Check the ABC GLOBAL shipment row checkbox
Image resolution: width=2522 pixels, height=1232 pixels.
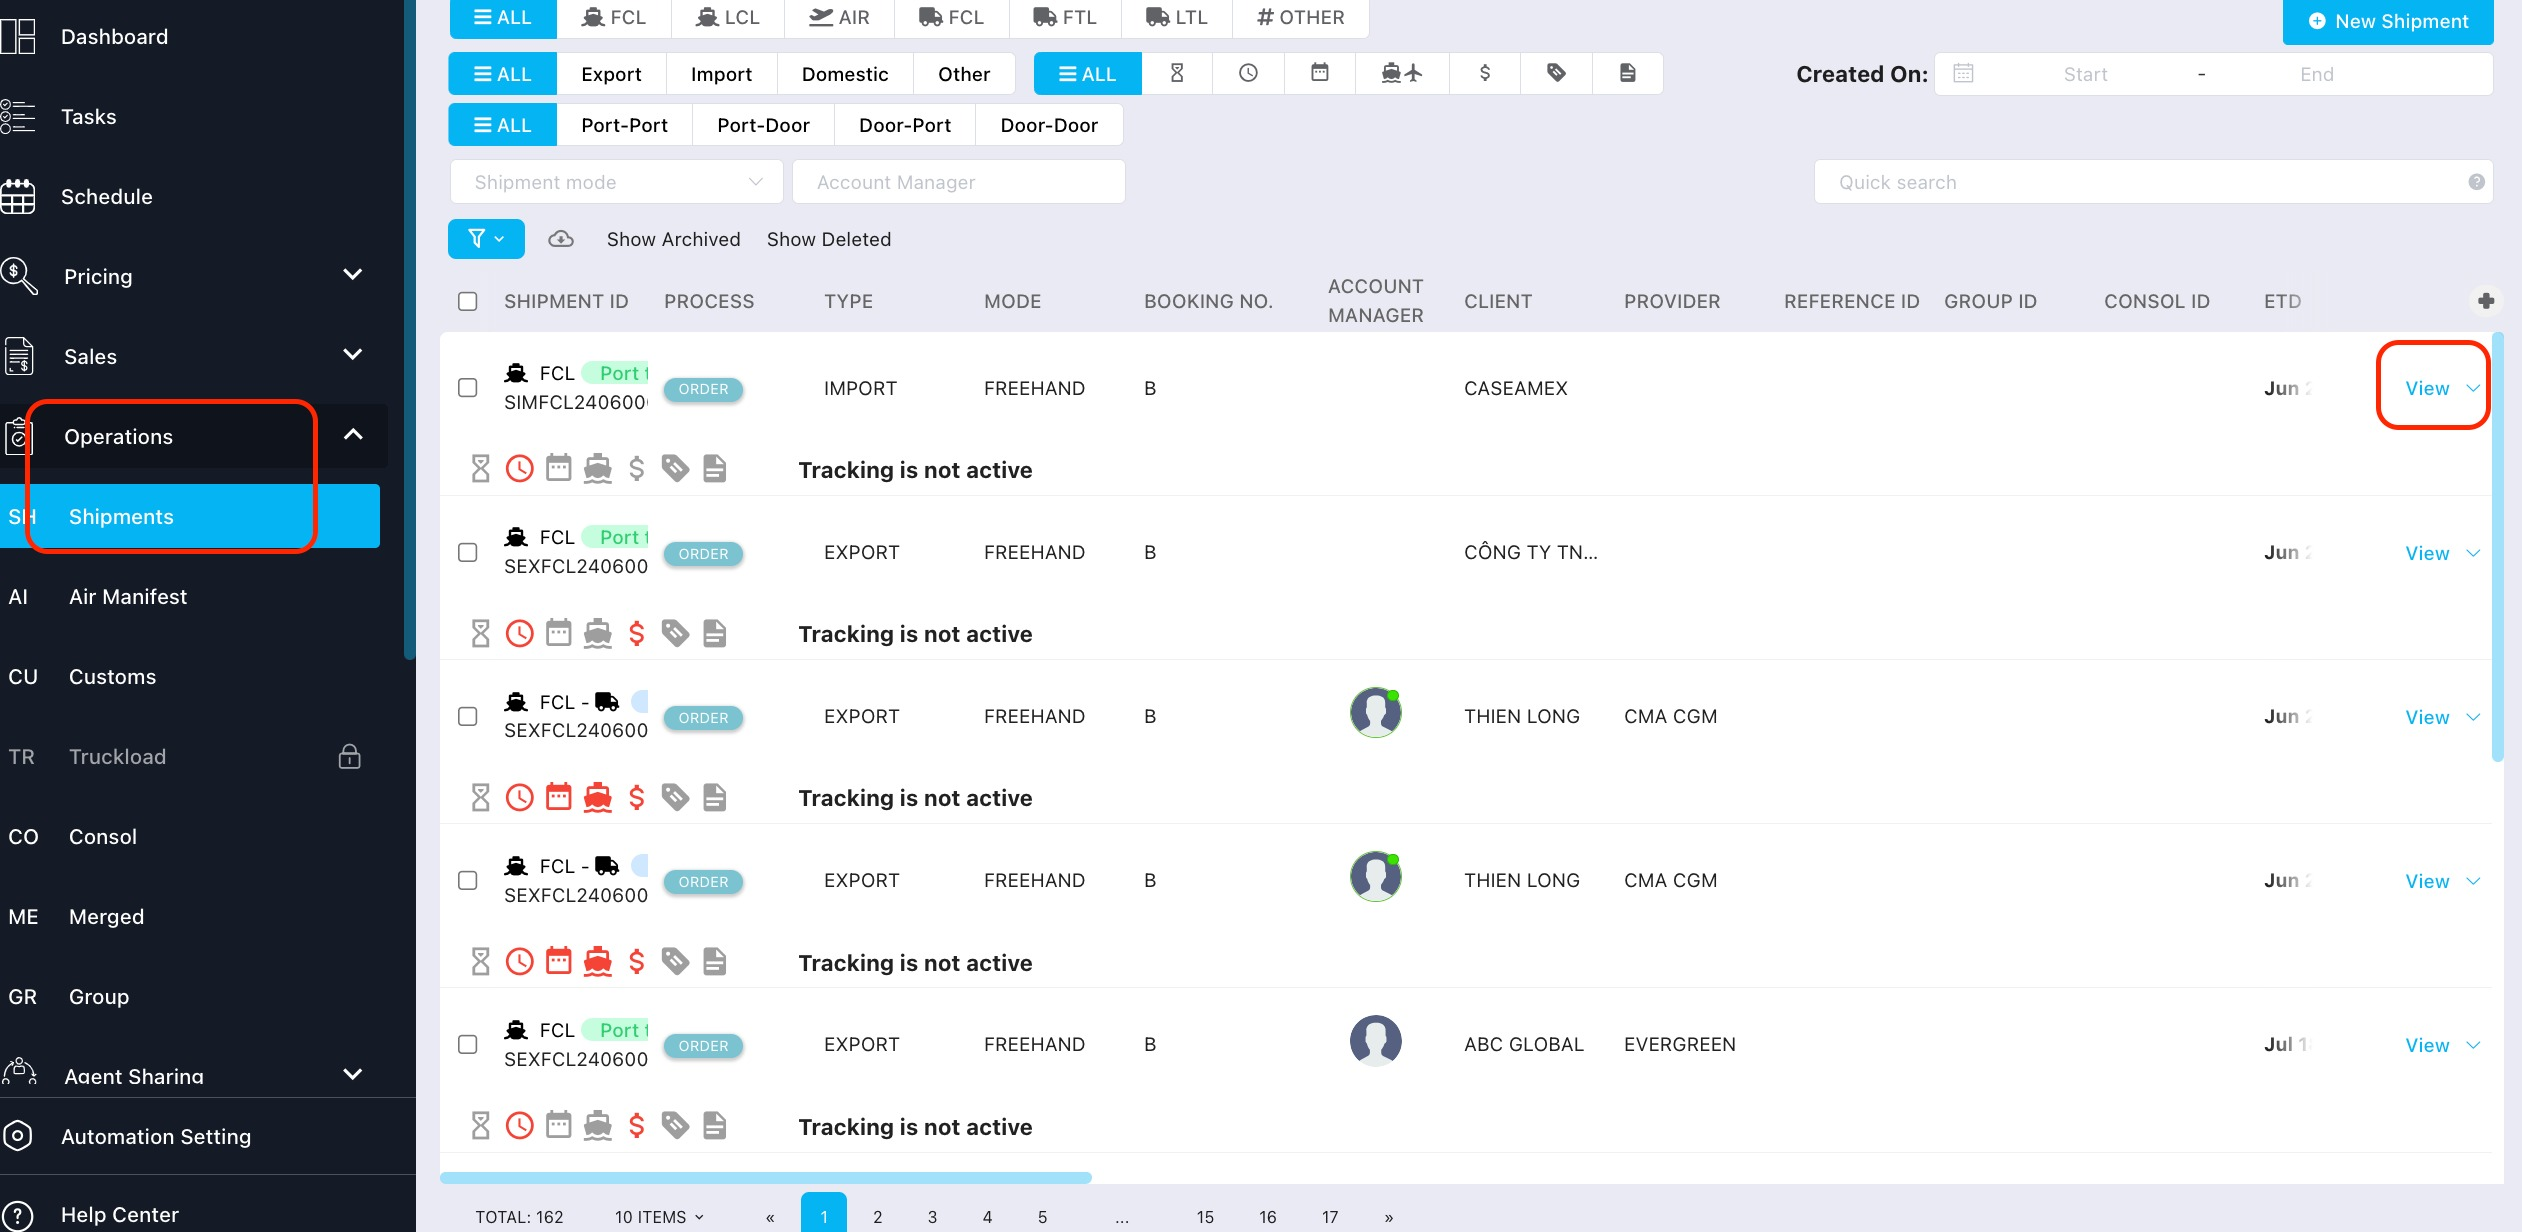tap(467, 1044)
